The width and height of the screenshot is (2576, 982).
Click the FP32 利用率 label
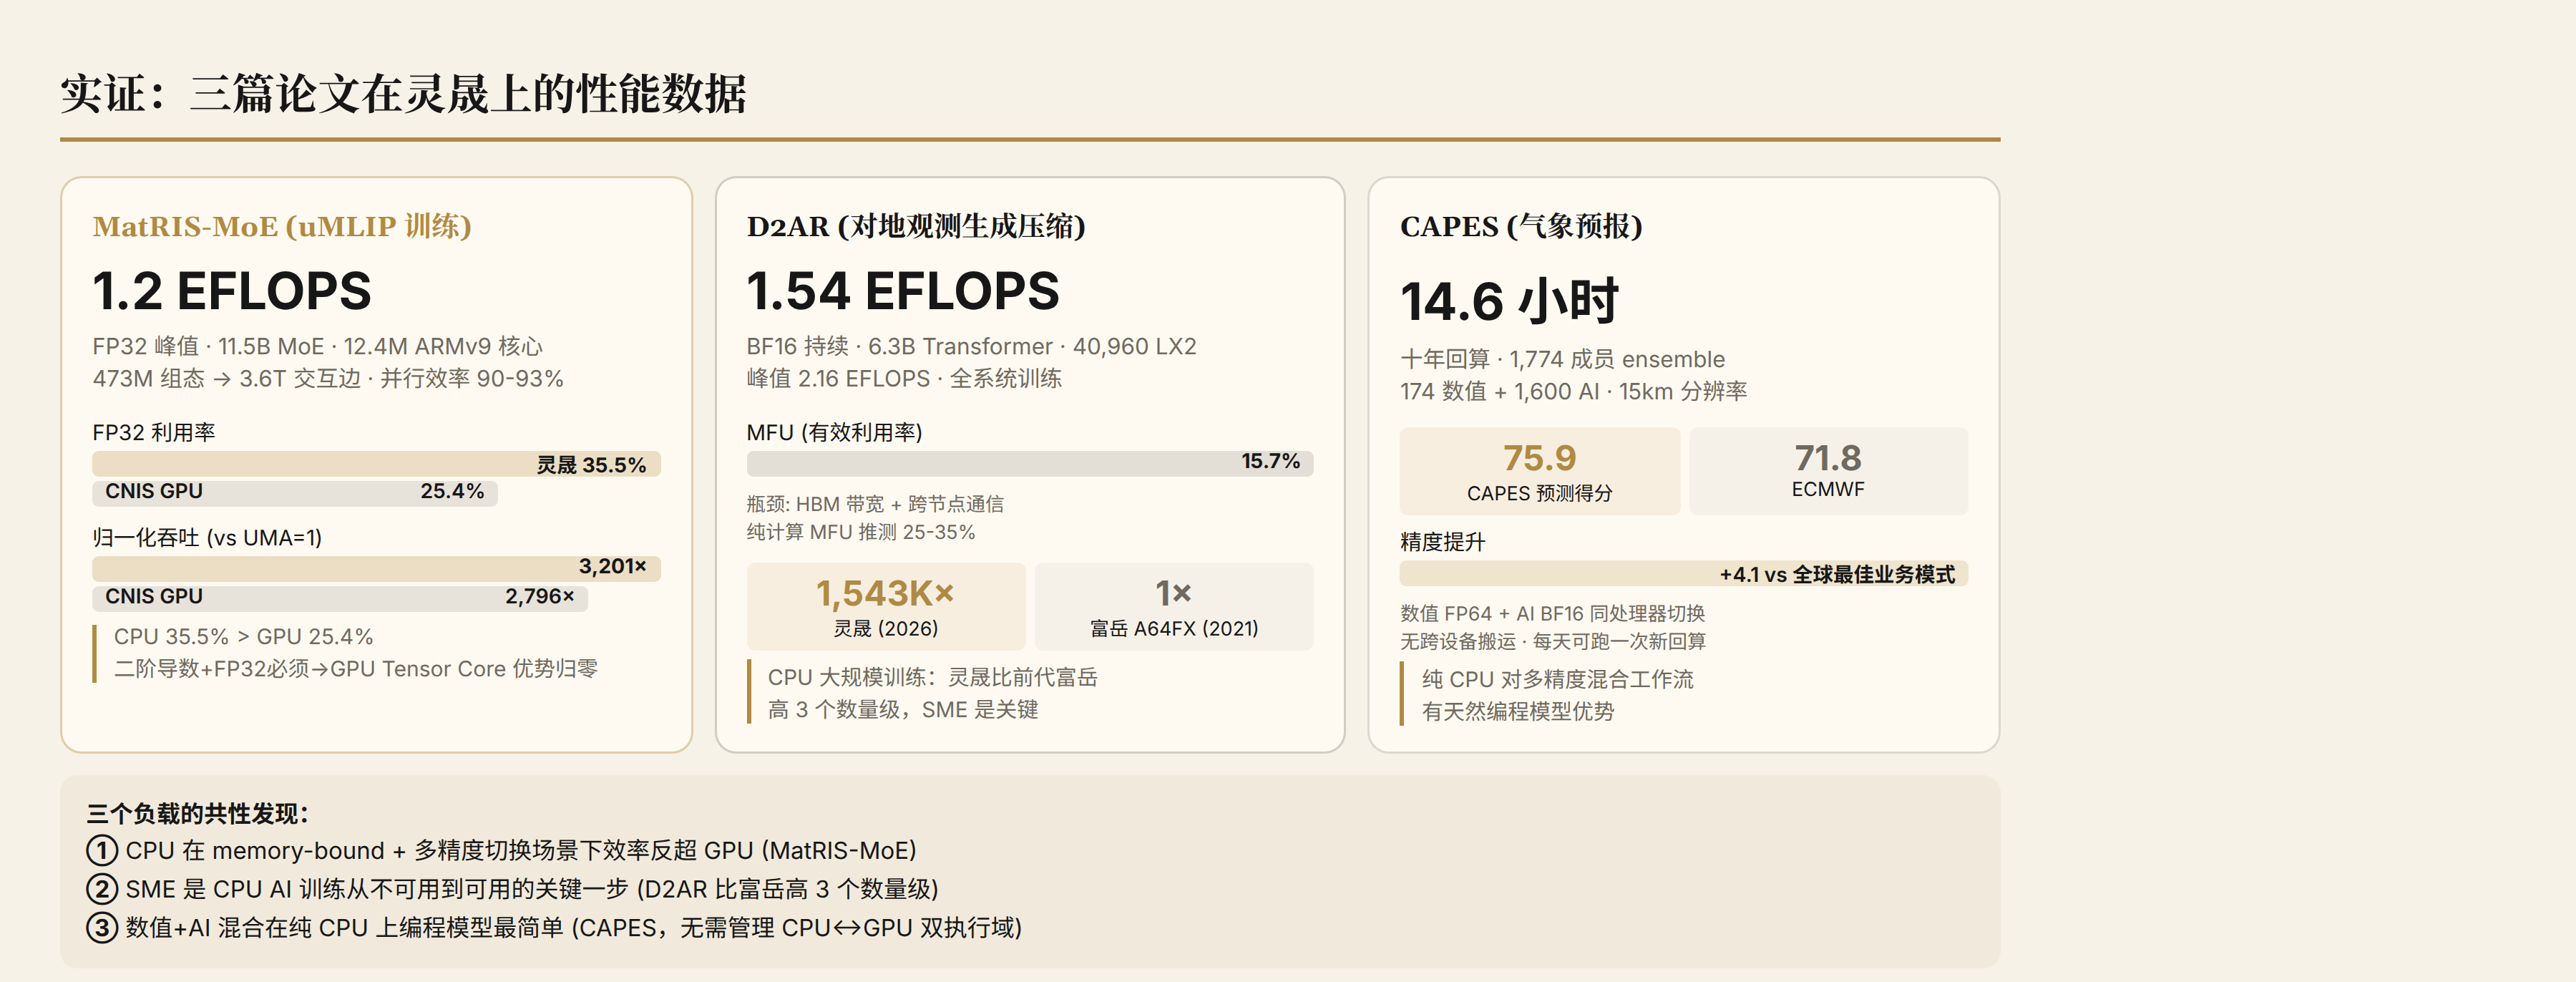(x=154, y=432)
